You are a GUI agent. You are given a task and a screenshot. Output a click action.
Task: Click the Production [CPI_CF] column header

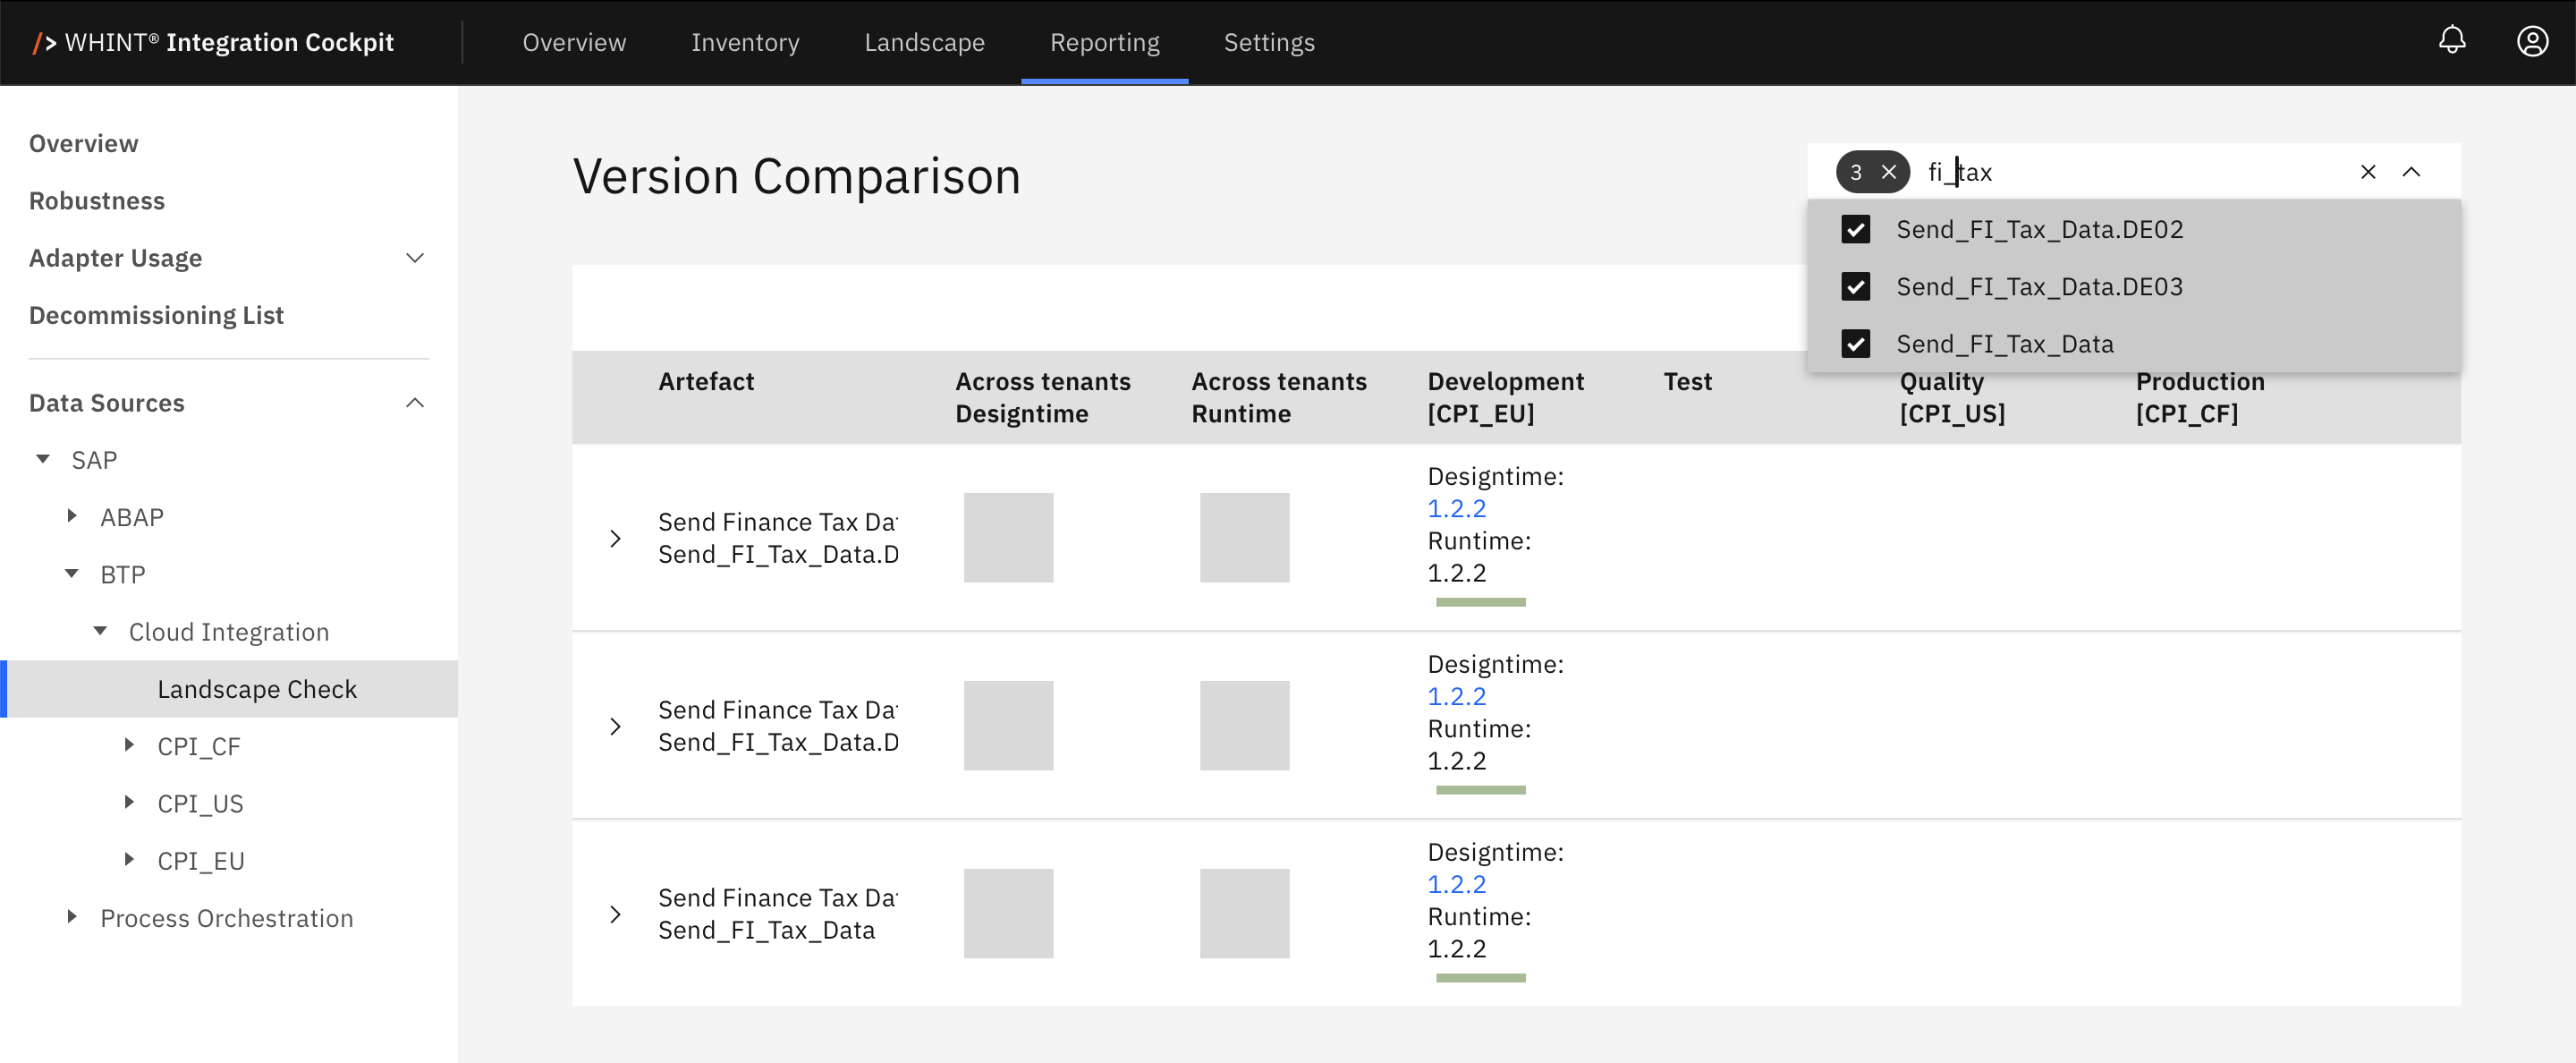2200,397
